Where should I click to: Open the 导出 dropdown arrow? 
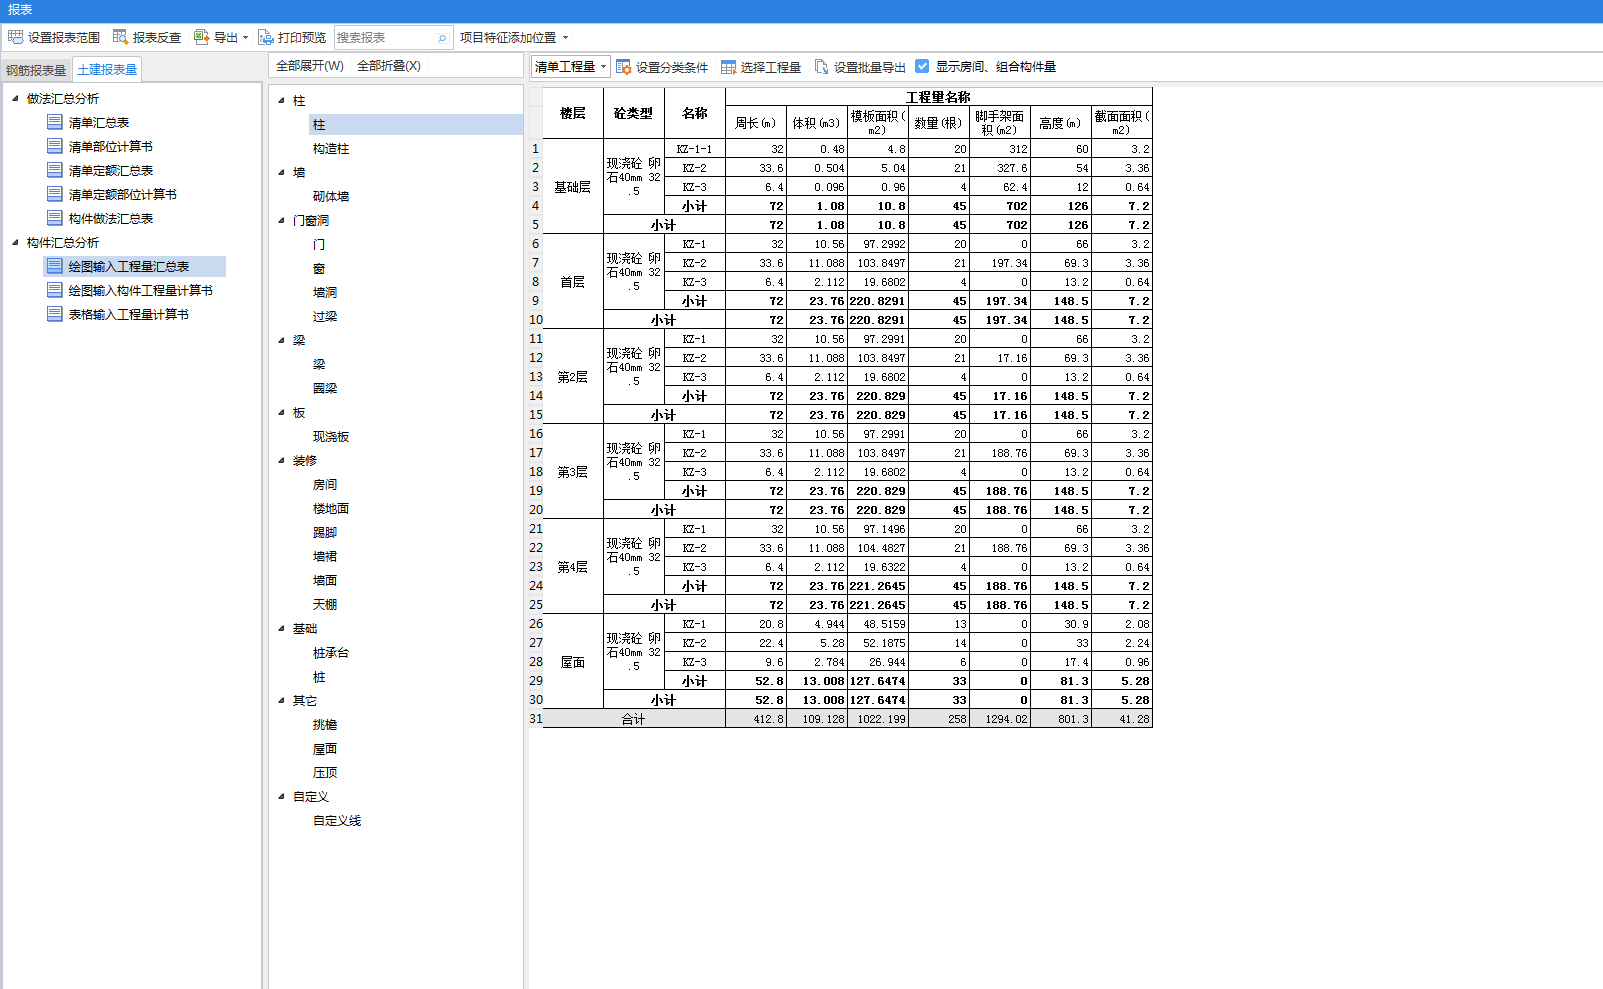245,38
